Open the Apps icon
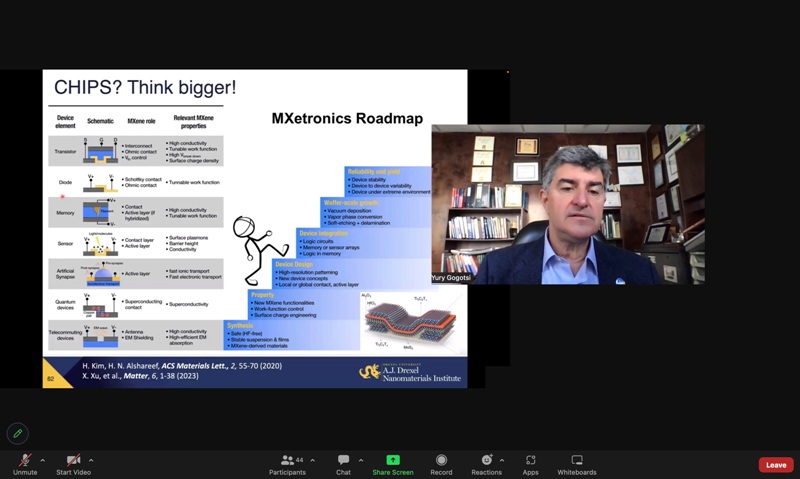 coord(531,460)
